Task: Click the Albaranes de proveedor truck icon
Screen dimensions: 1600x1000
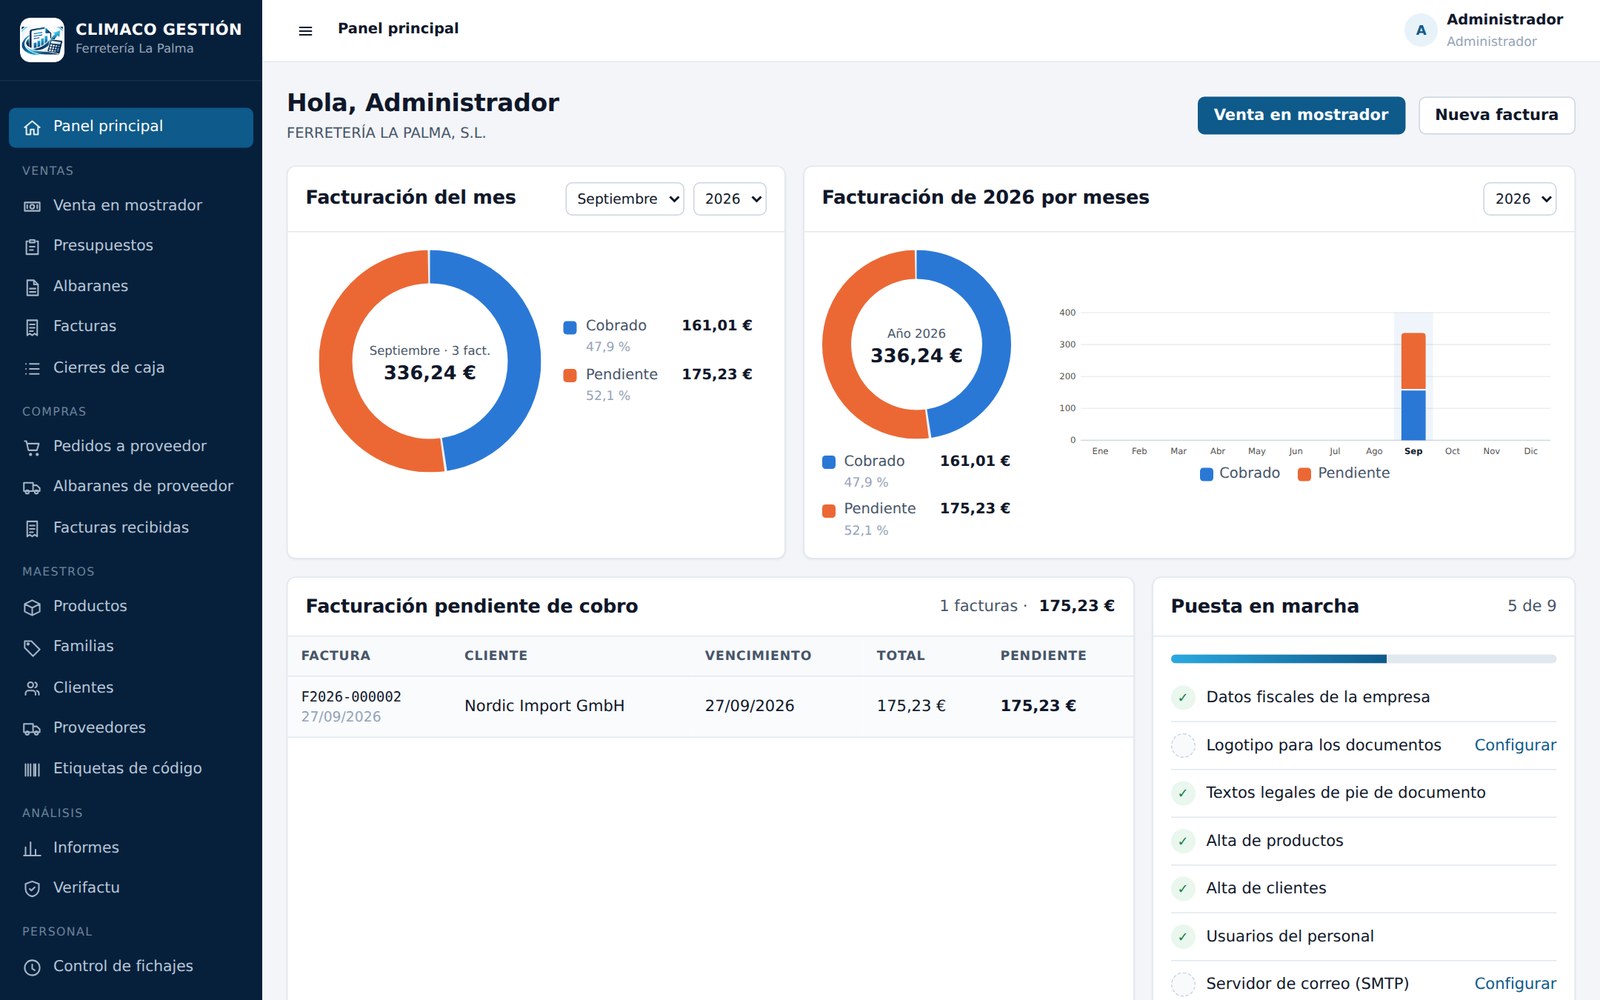Action: tap(32, 487)
